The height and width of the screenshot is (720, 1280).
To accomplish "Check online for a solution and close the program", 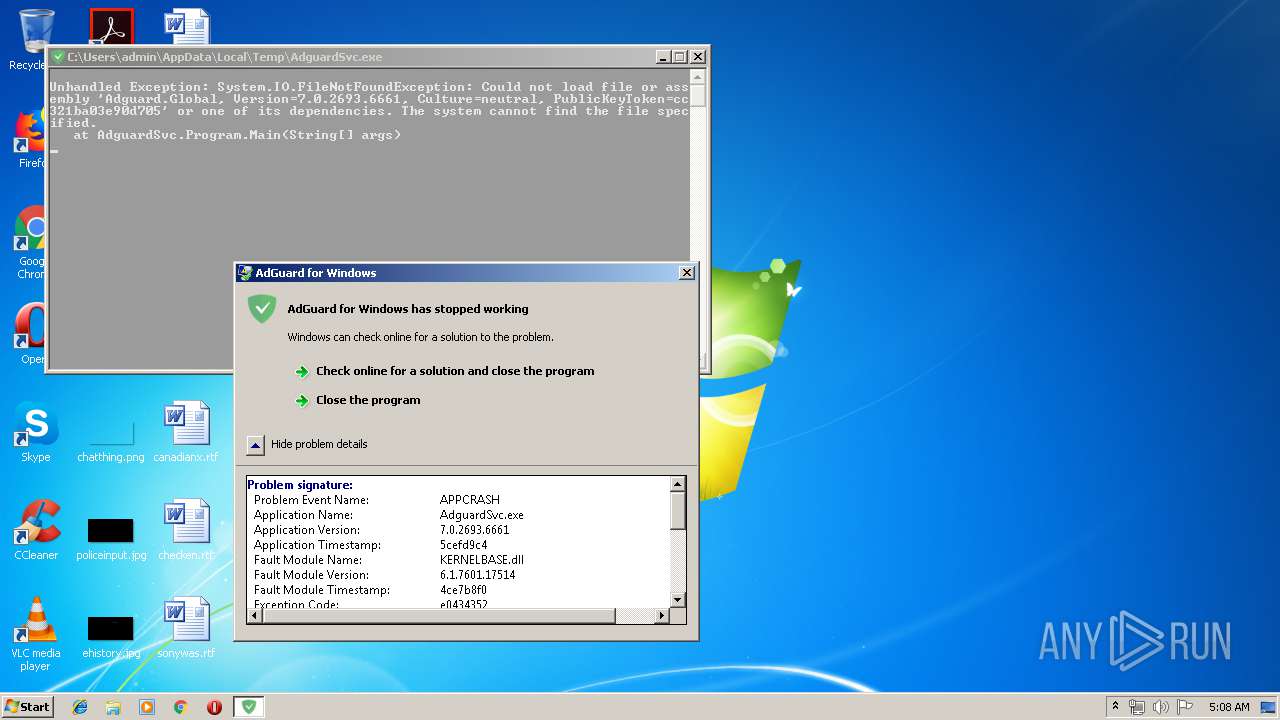I will (455, 371).
